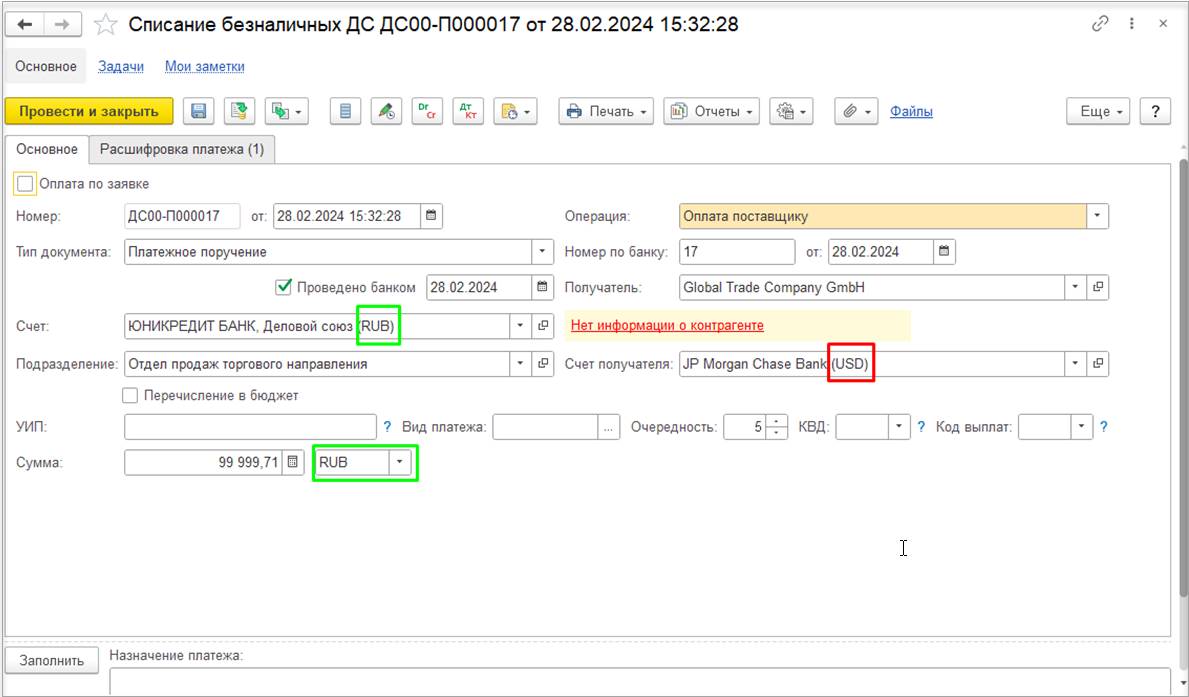This screenshot has width=1189, height=697.
Task: Toggle Оплата по заявке checkbox
Action: coord(25,184)
